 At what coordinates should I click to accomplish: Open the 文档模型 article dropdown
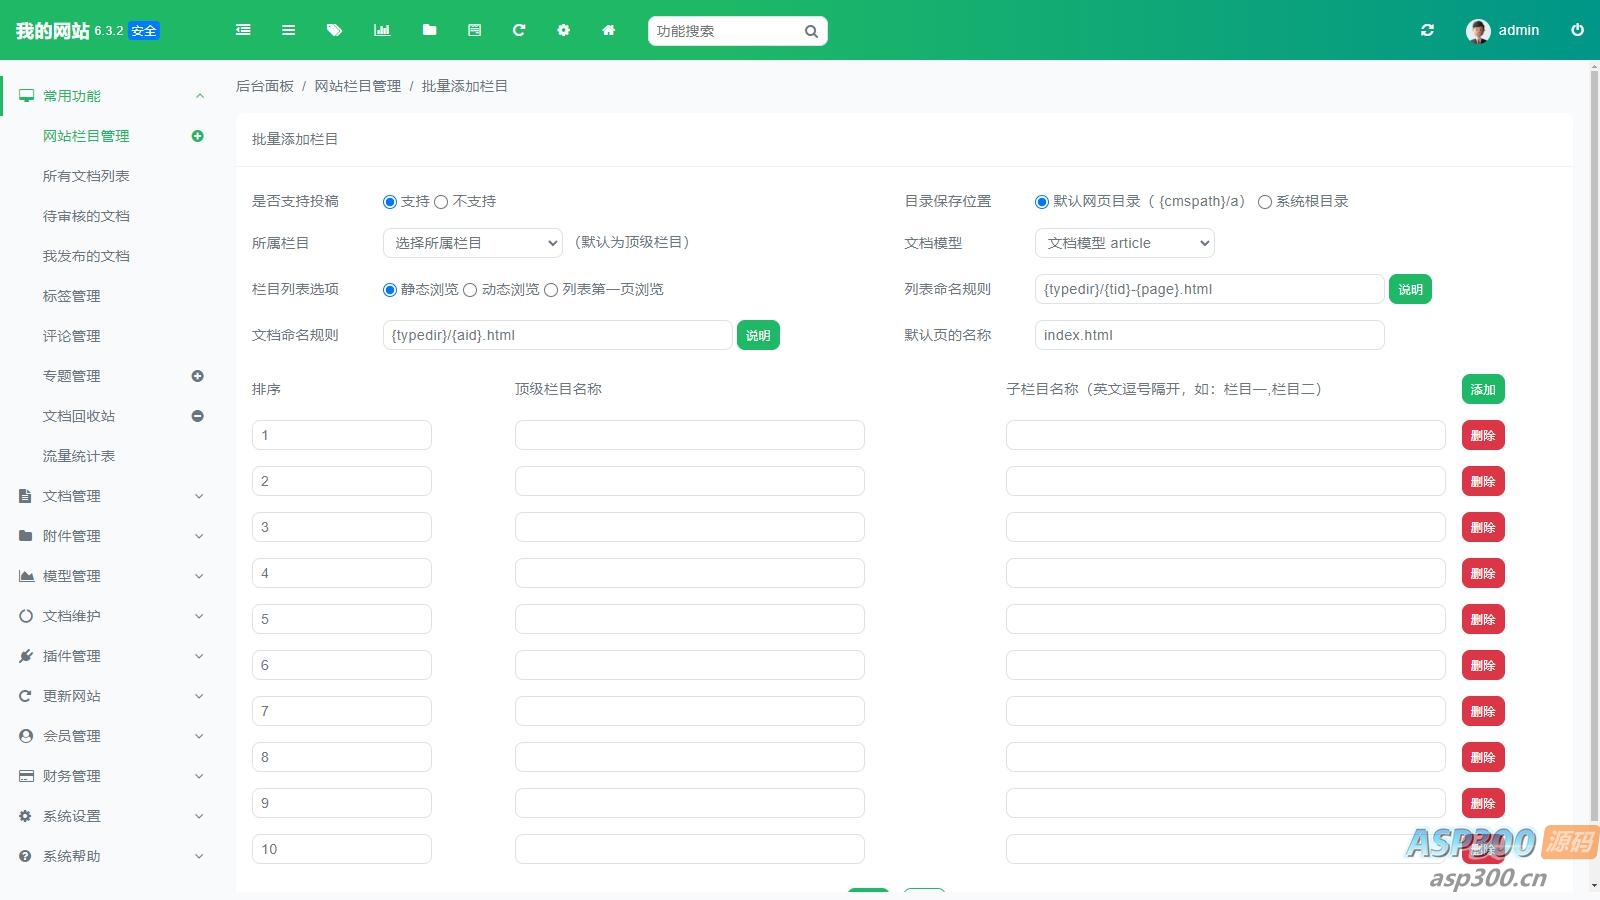pos(1124,243)
